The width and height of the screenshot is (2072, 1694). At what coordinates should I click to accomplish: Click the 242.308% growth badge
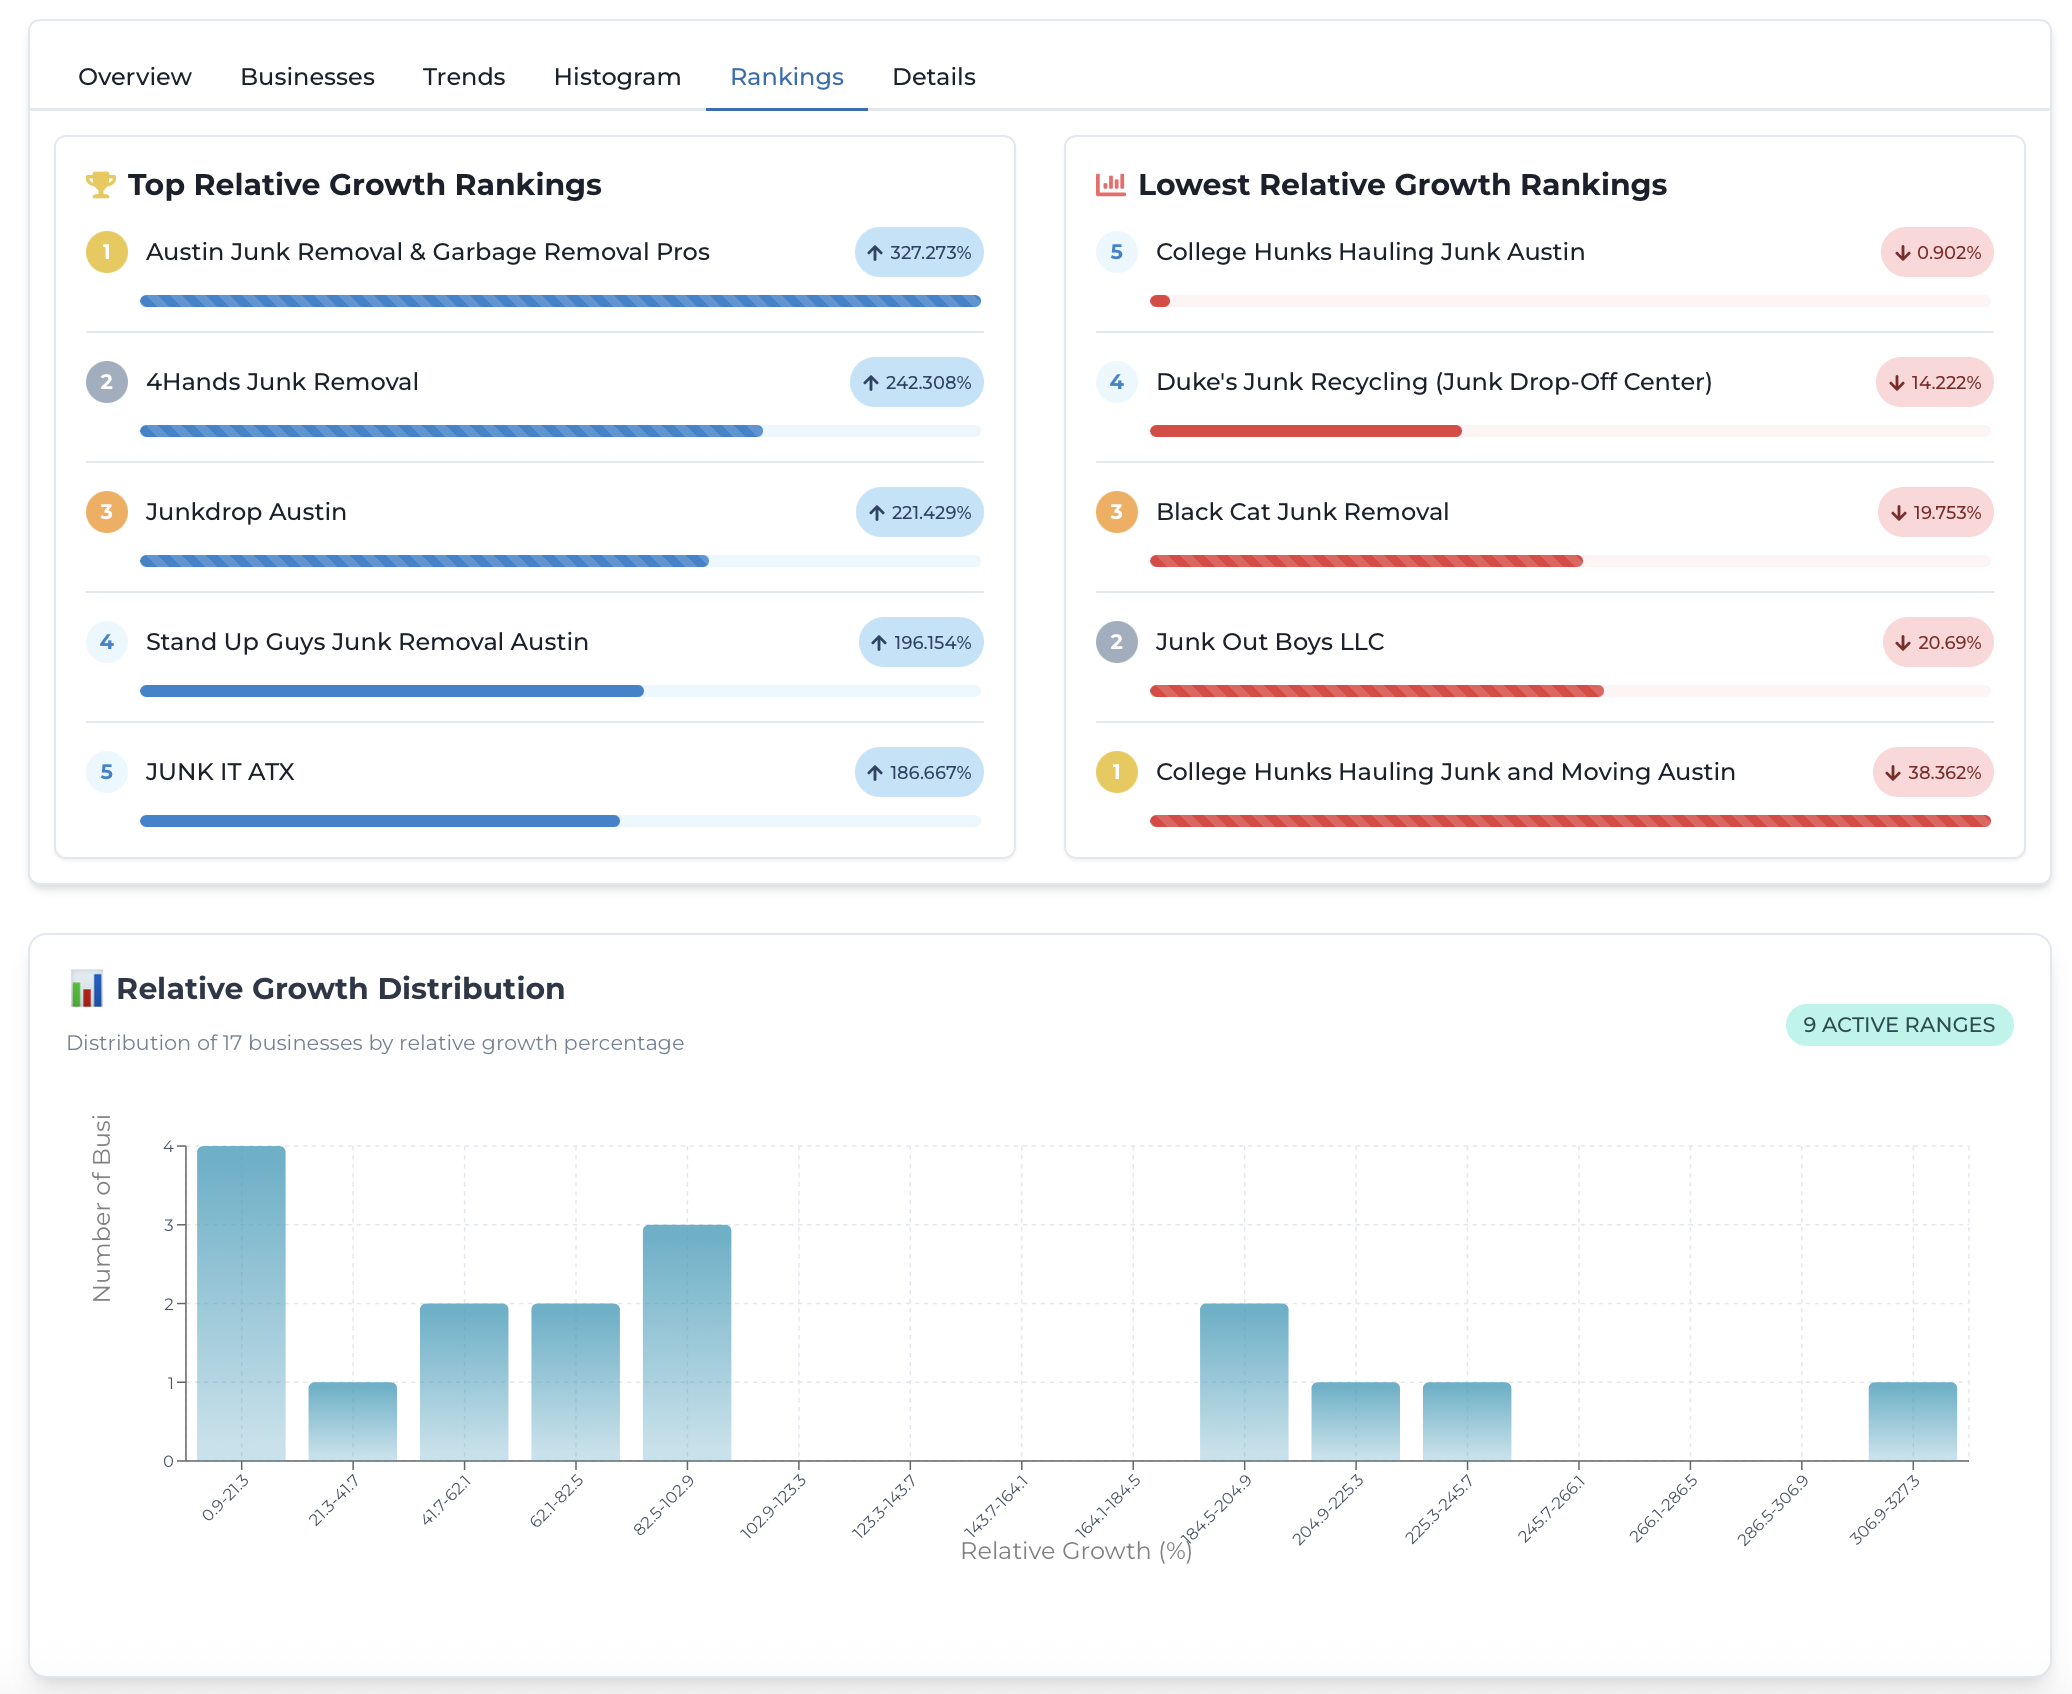[x=917, y=382]
